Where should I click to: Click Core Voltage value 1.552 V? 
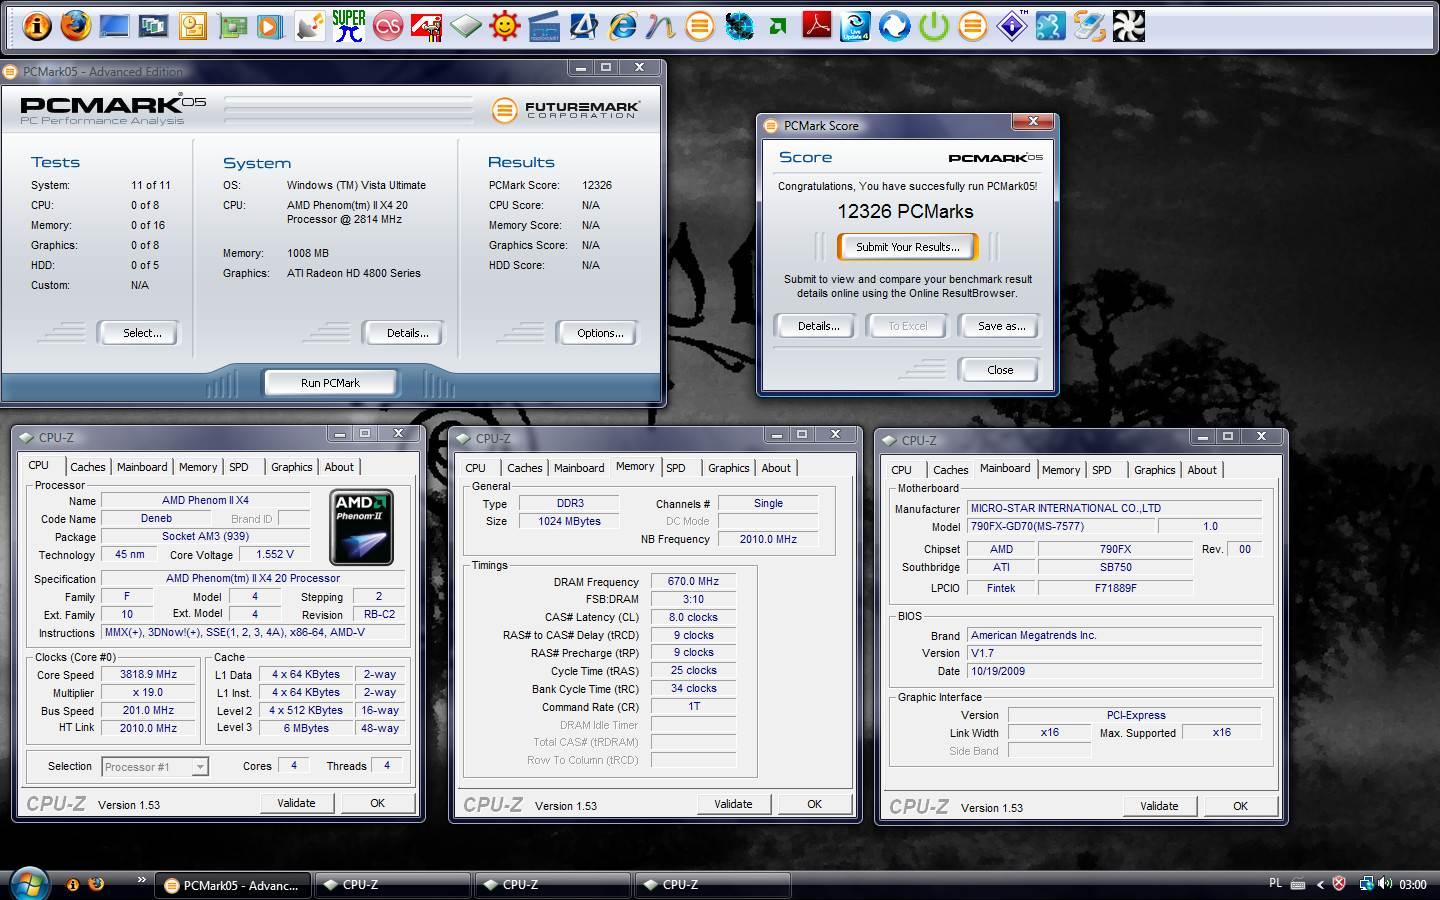pos(274,554)
